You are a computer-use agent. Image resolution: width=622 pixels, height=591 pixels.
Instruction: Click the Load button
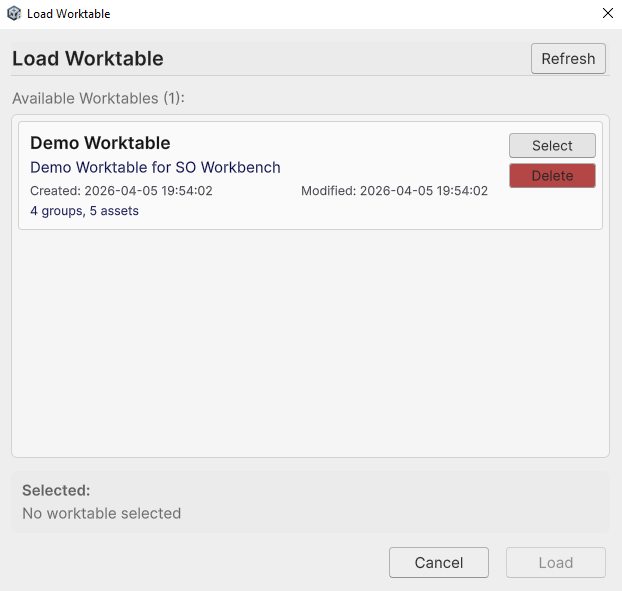click(x=556, y=563)
